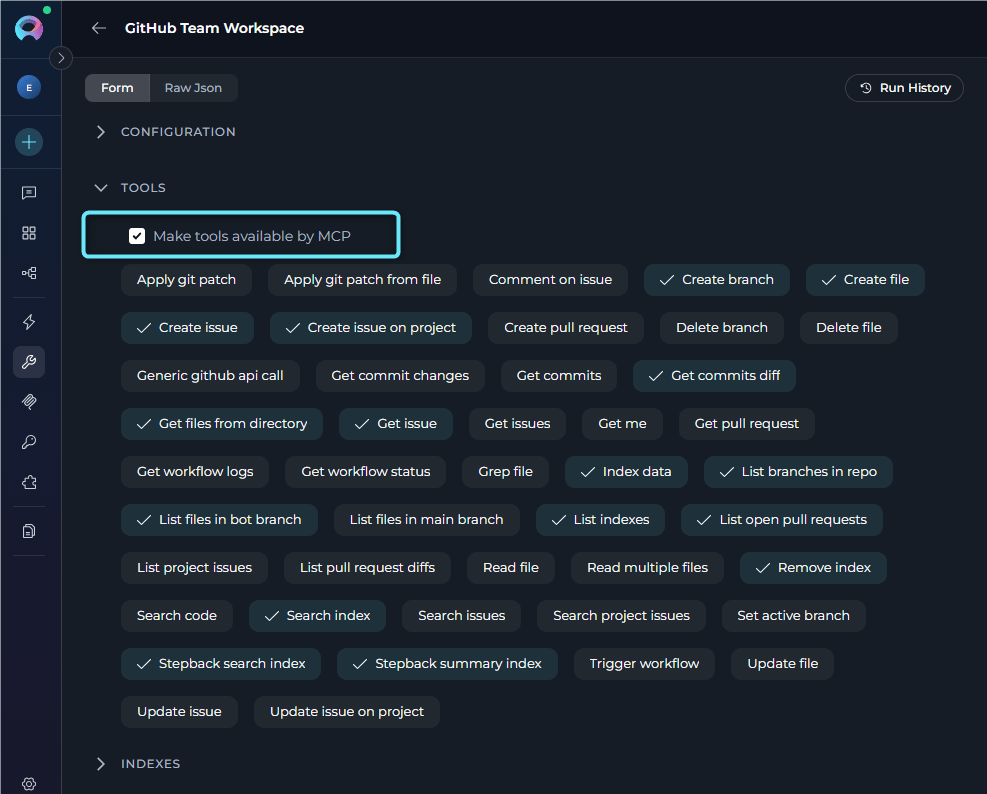Deselect Stepback summary index tool
Viewport: 987px width, 794px height.
447,664
